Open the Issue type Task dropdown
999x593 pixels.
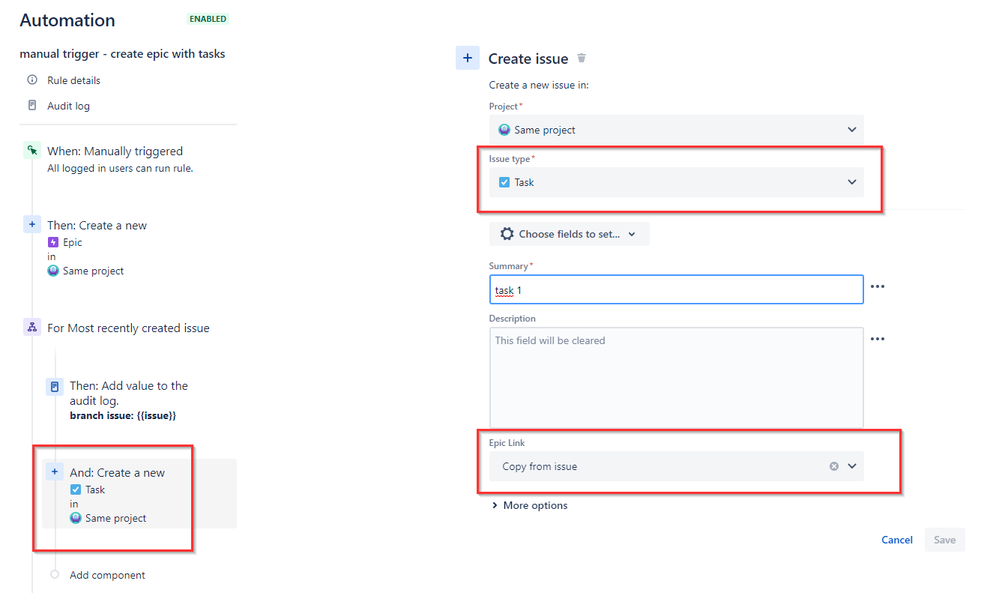point(676,182)
